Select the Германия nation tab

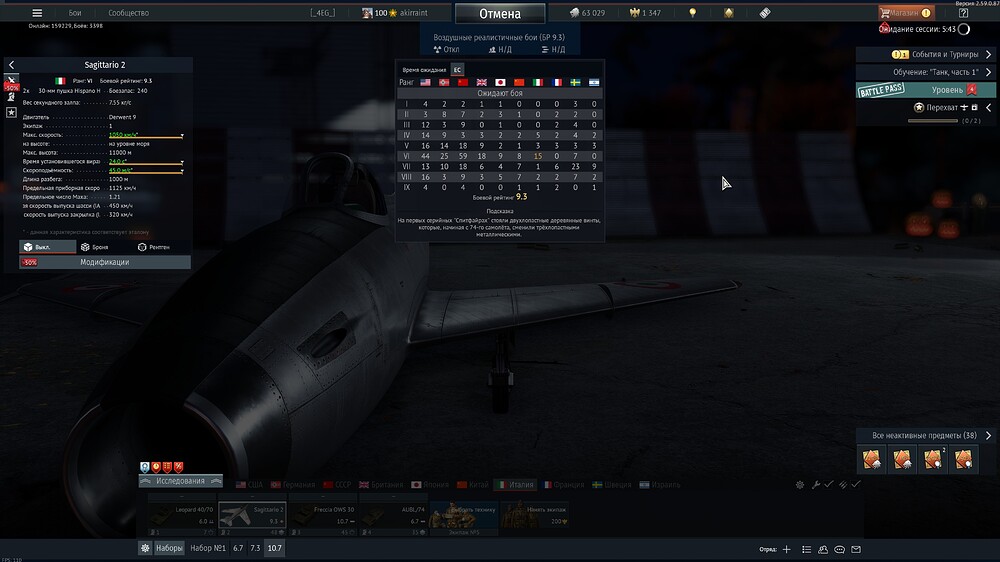(293, 485)
